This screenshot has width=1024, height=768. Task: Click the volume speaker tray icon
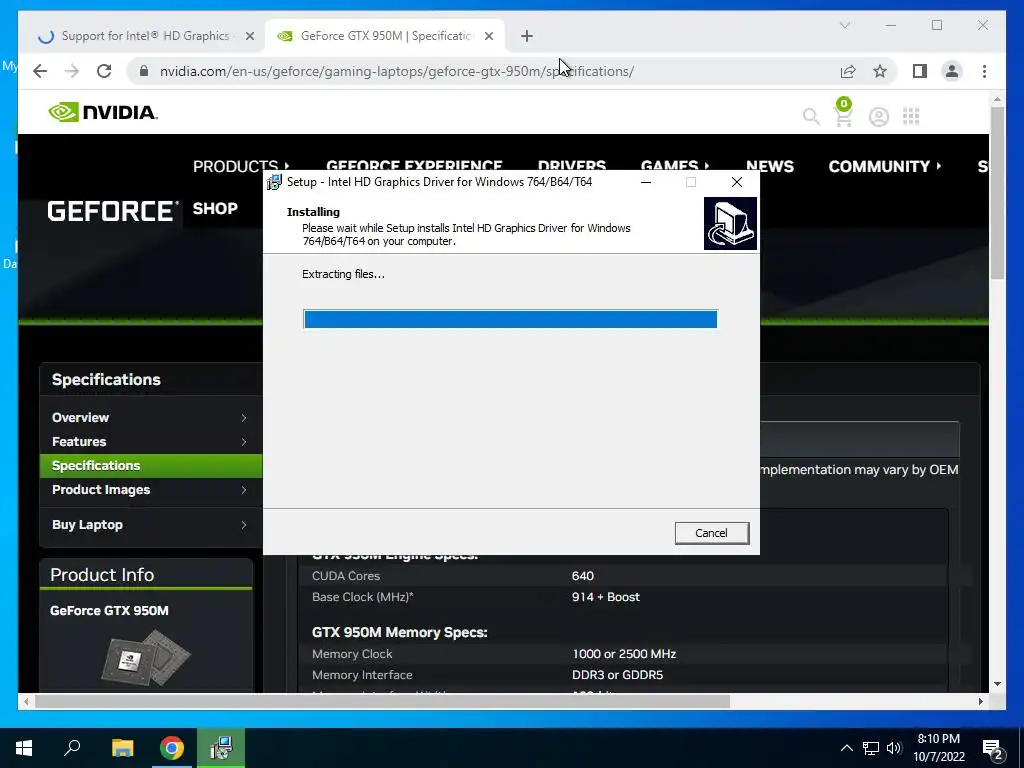click(894, 748)
